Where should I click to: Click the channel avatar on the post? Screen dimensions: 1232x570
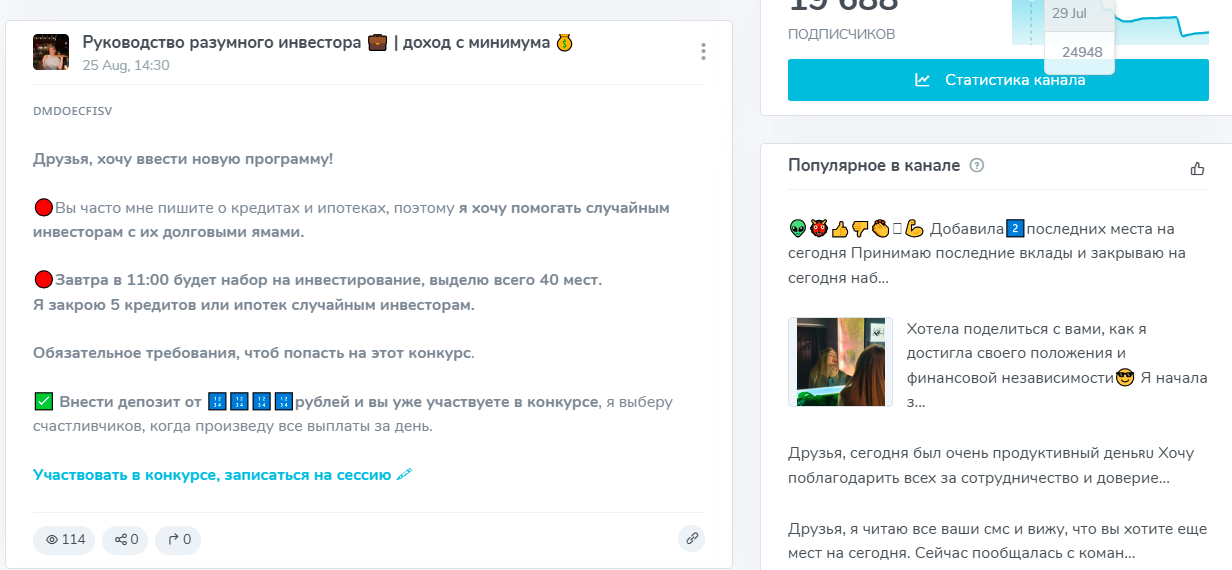(x=51, y=52)
